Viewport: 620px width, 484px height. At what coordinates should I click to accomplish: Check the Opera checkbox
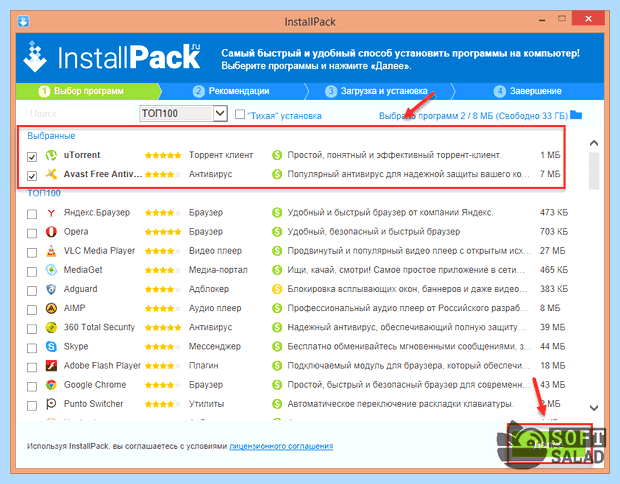click(x=32, y=233)
